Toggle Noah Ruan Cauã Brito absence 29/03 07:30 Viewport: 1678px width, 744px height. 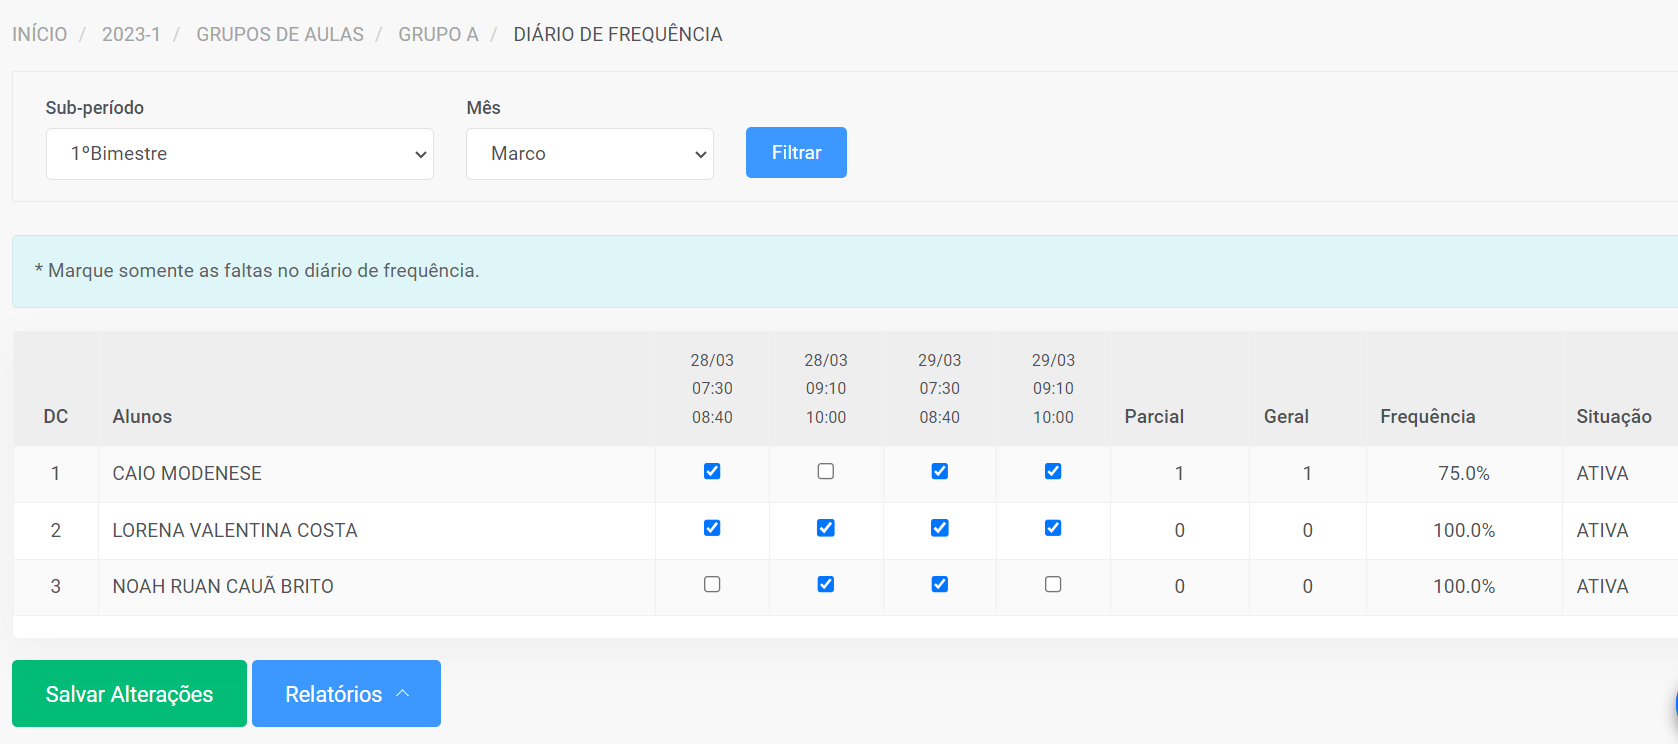[x=940, y=584]
